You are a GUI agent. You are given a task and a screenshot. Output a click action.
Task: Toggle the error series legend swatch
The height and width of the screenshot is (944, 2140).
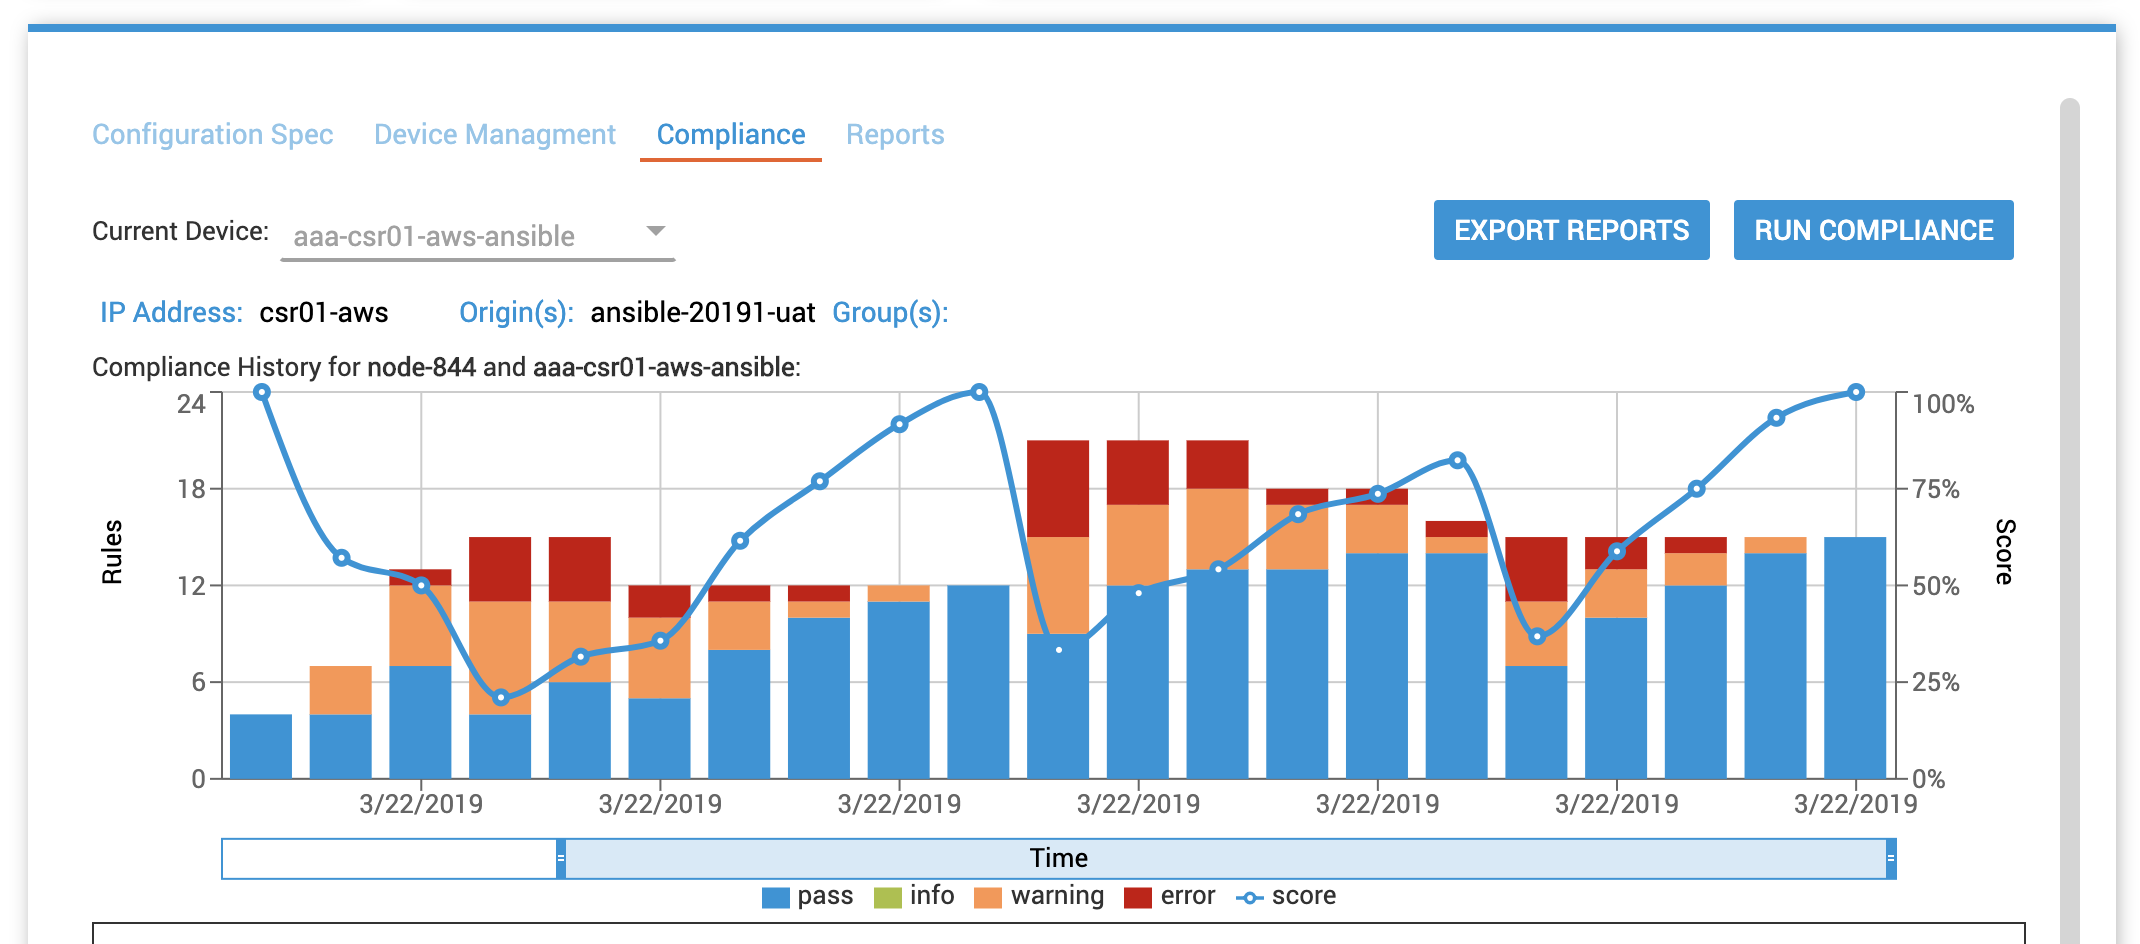click(1137, 897)
